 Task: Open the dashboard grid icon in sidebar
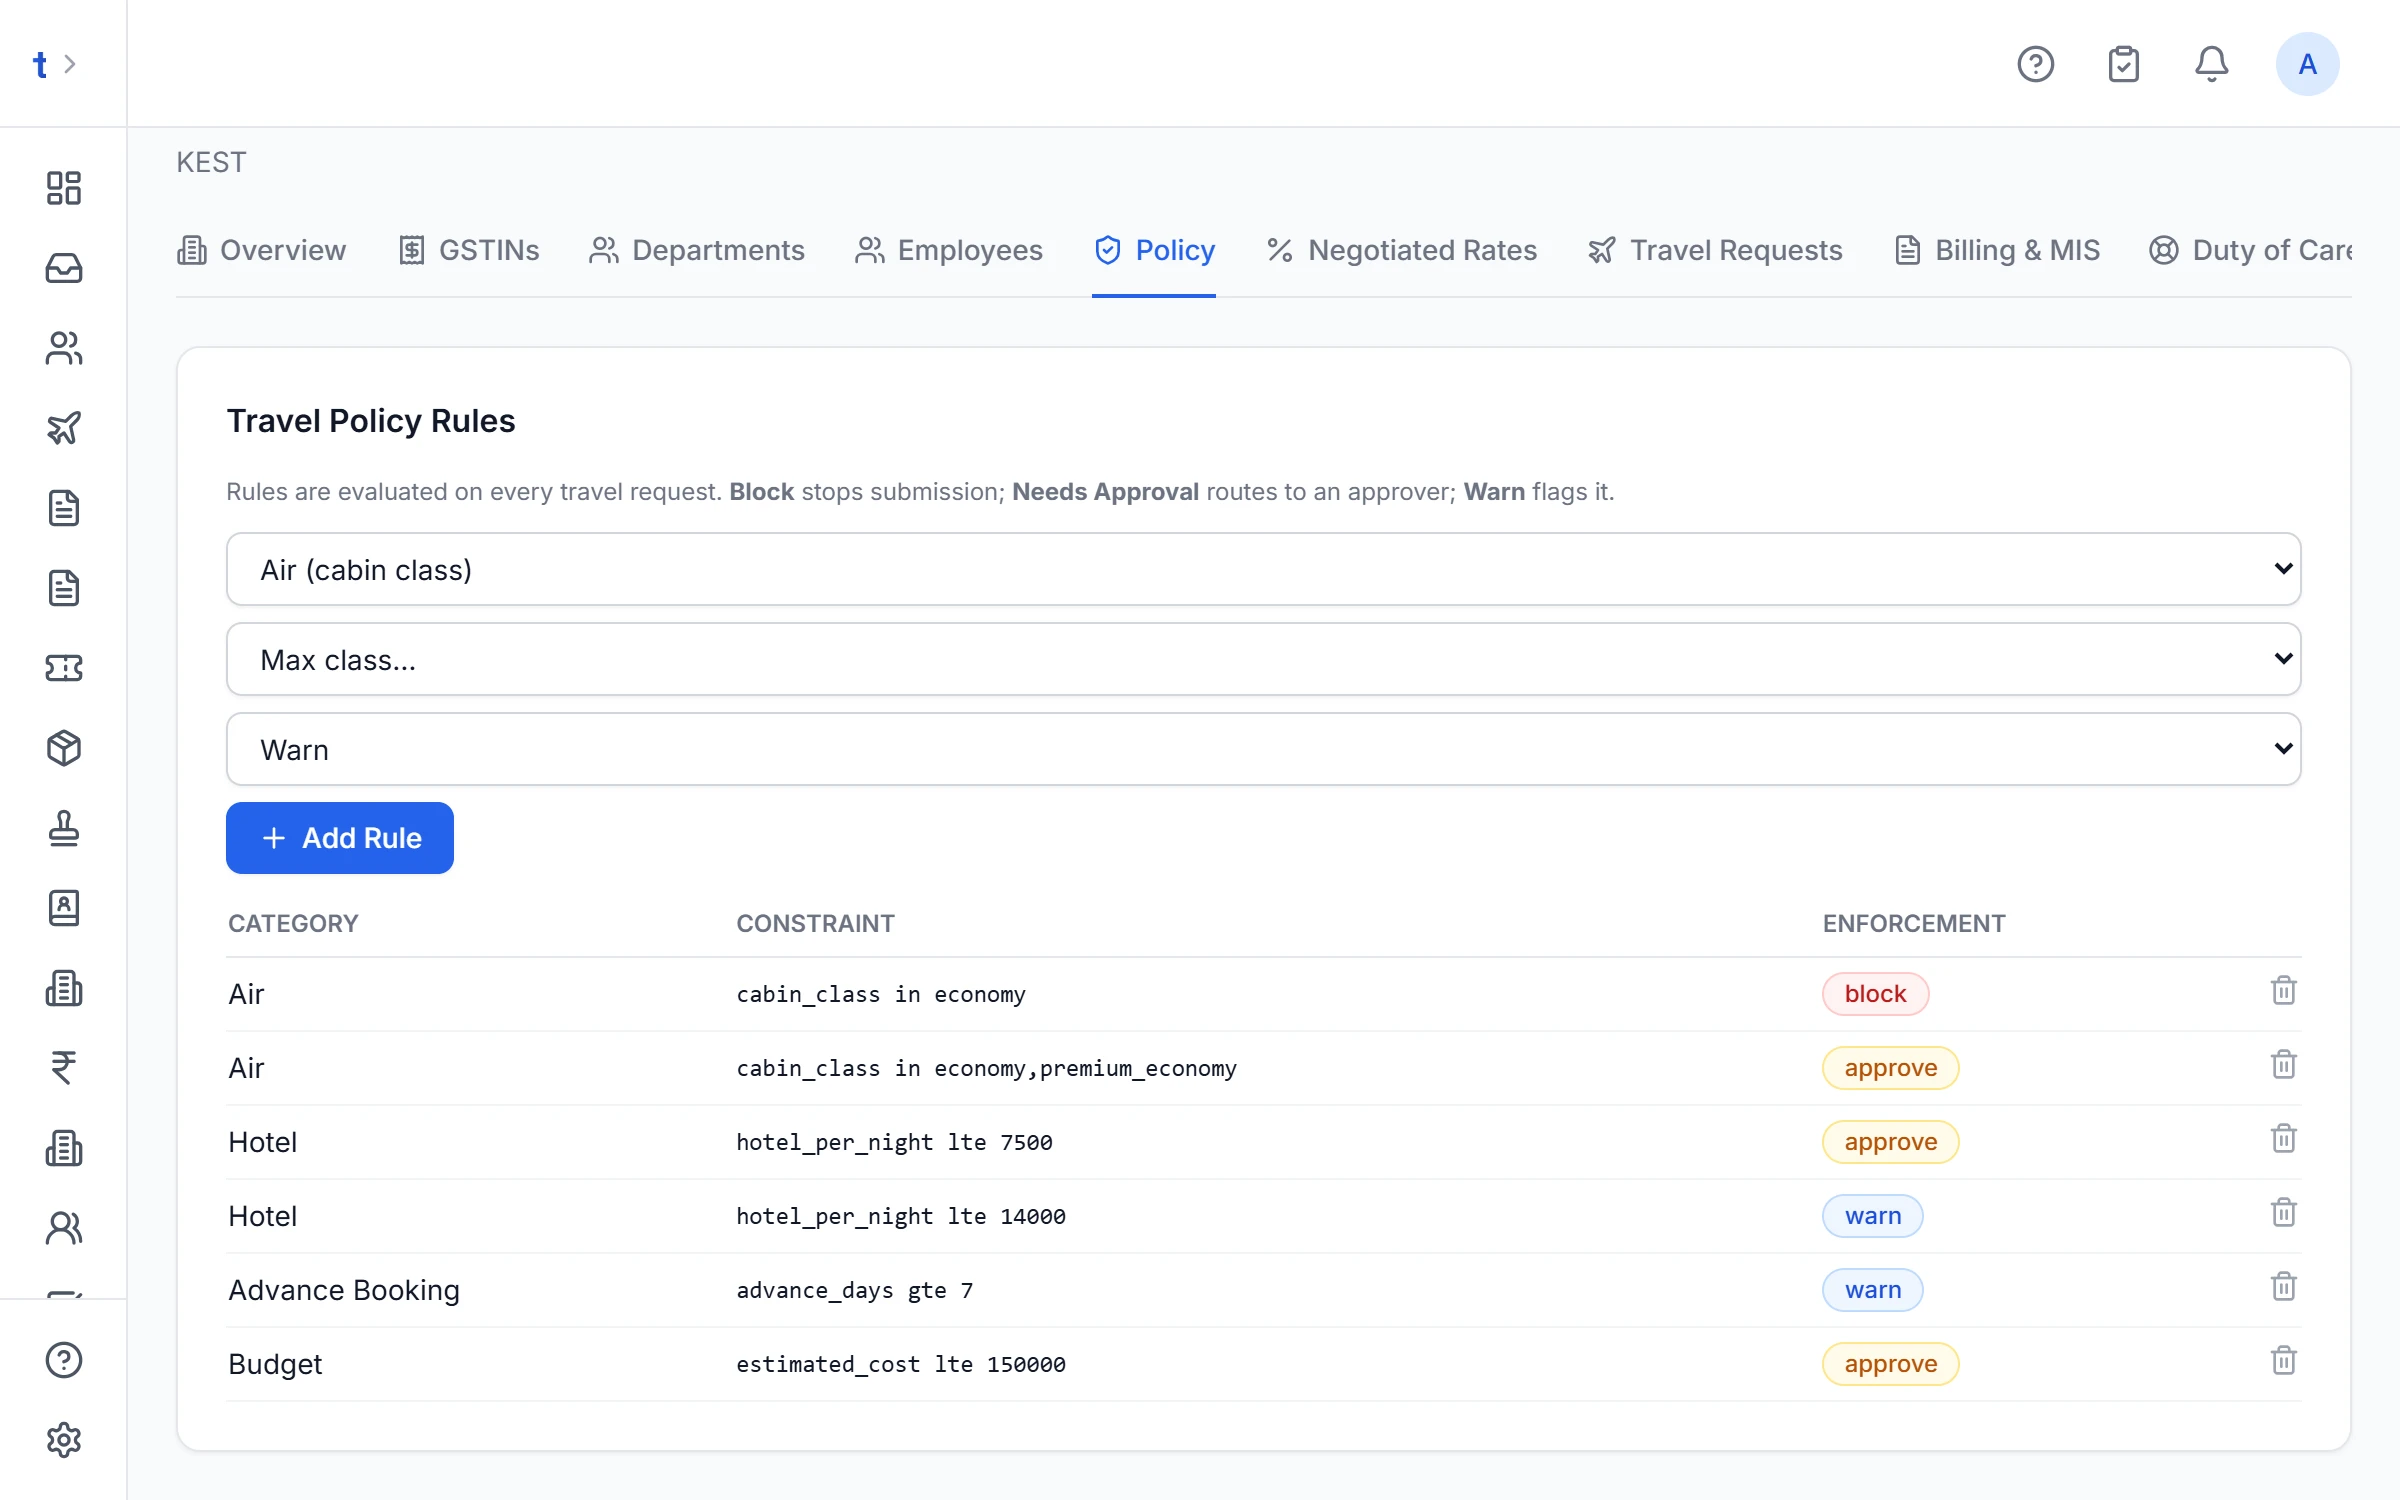pos(63,188)
